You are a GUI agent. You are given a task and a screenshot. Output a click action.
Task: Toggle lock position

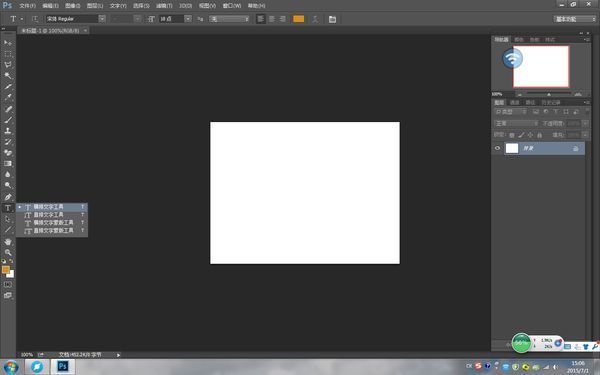coord(530,135)
